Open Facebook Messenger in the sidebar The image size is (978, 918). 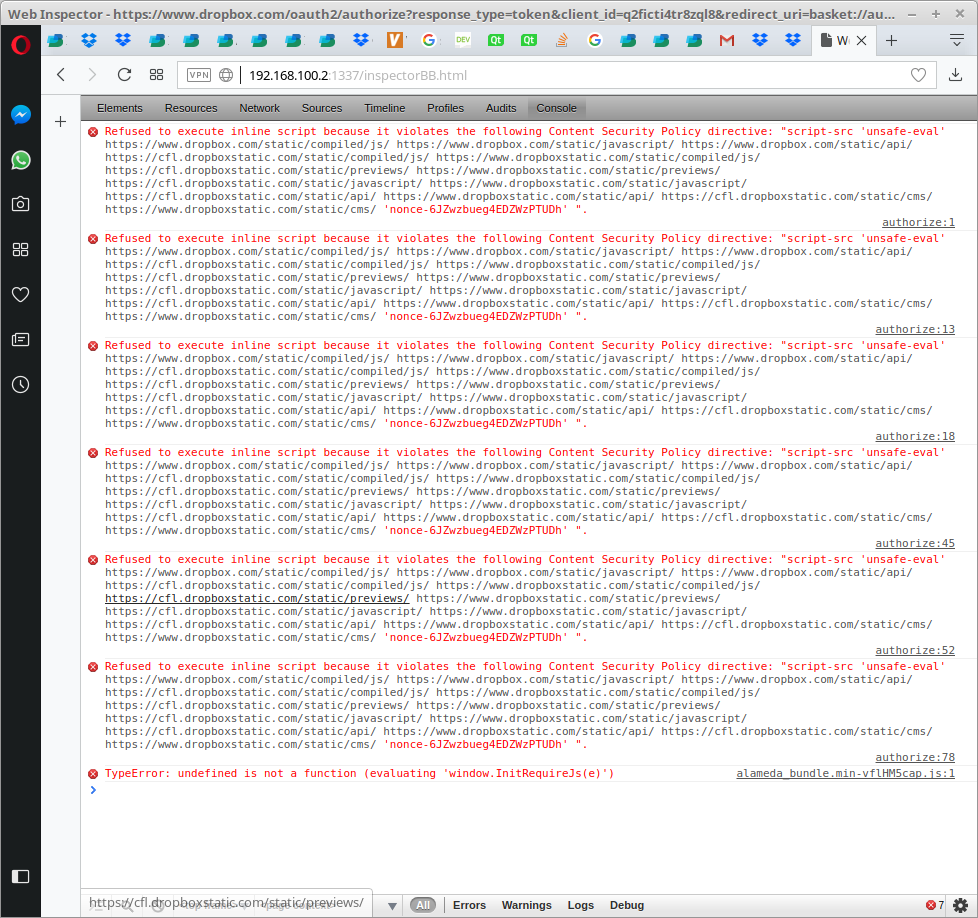tap(20, 114)
